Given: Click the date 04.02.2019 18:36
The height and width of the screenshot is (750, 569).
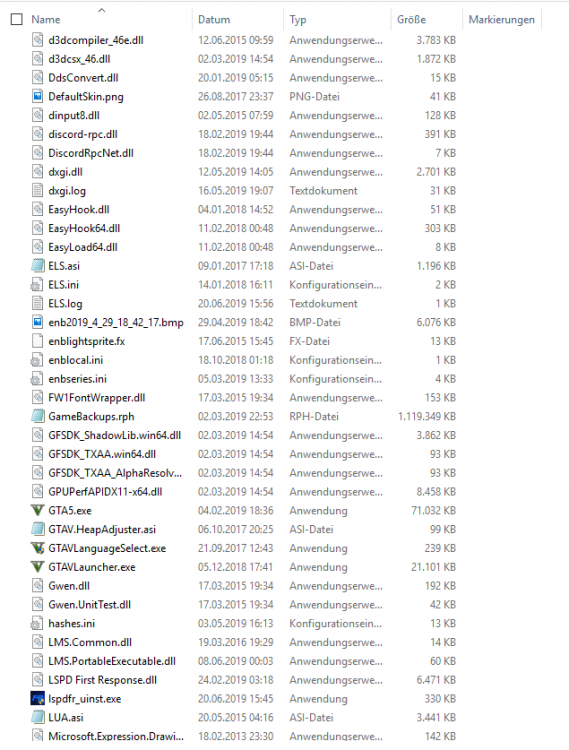Looking at the screenshot, I should click(236, 510).
